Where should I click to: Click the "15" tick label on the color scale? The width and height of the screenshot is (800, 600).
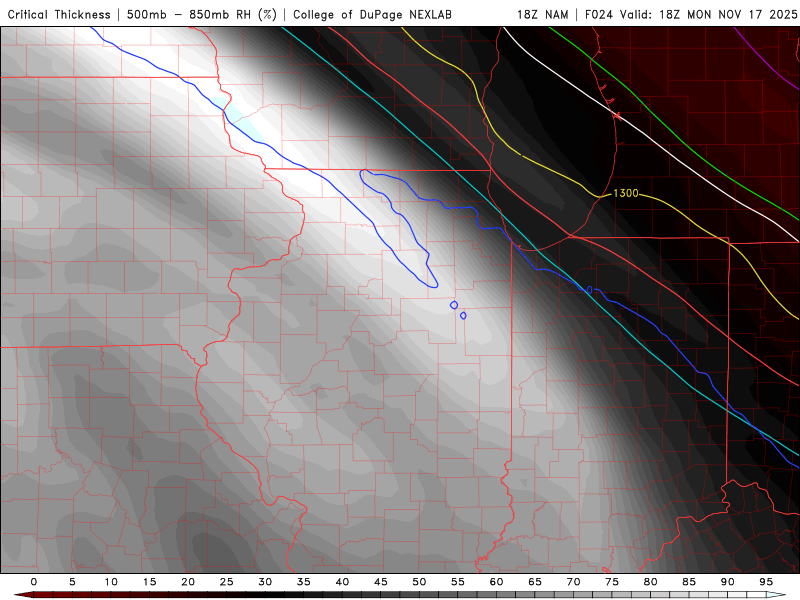point(149,582)
